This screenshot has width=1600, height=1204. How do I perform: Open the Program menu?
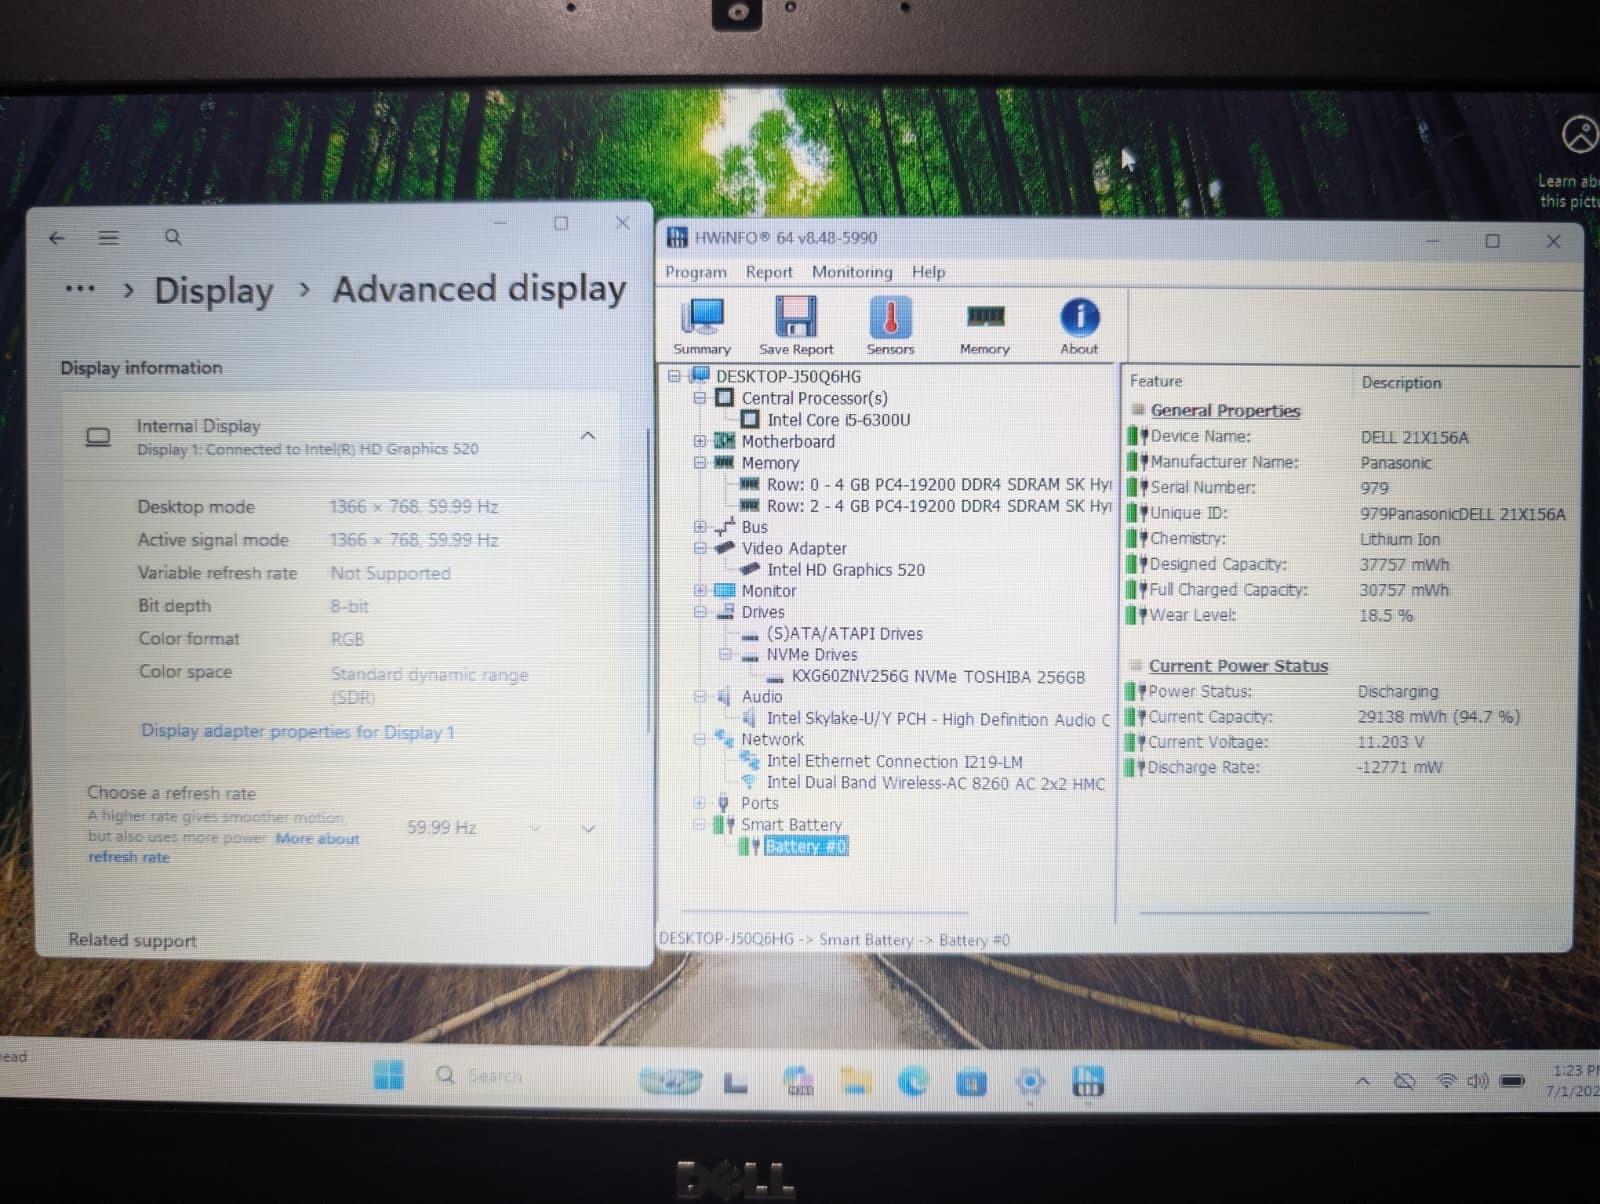coord(696,272)
